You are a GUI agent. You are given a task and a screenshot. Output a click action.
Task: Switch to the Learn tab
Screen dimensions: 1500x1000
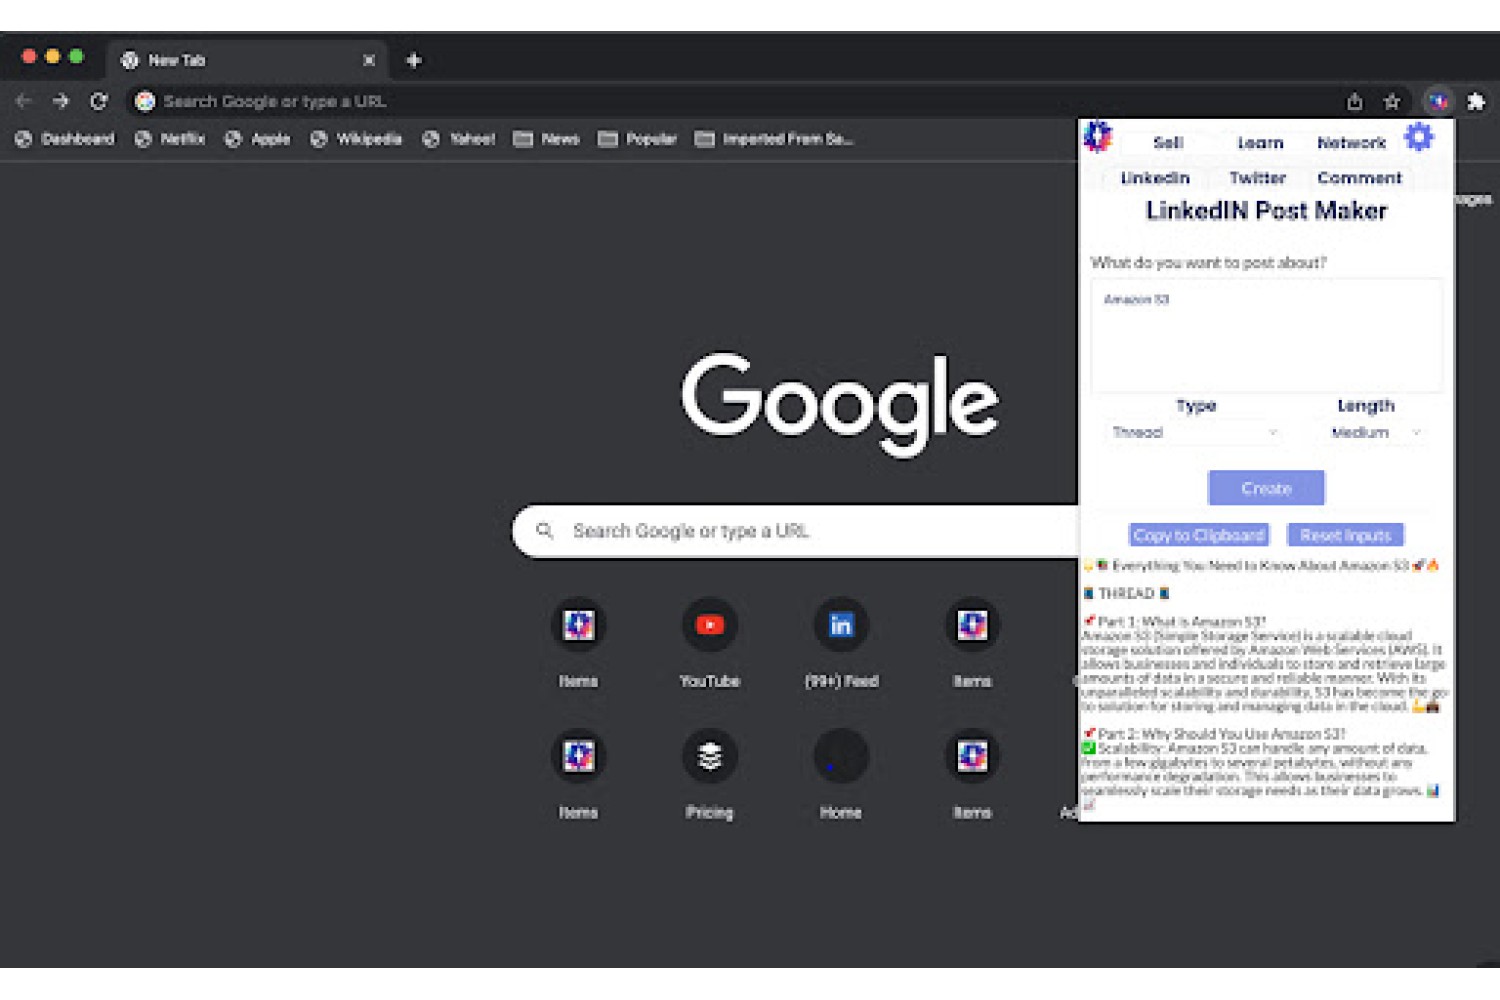click(x=1260, y=143)
